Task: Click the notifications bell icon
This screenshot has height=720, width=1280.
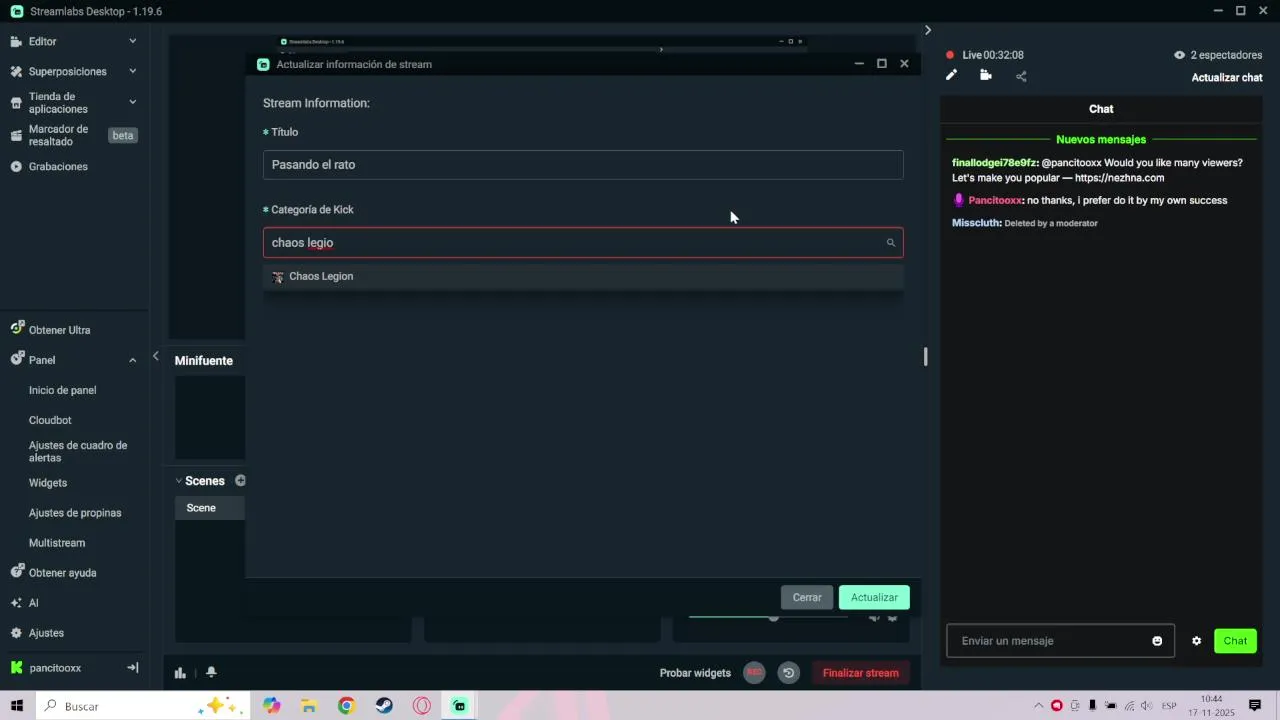Action: [211, 673]
